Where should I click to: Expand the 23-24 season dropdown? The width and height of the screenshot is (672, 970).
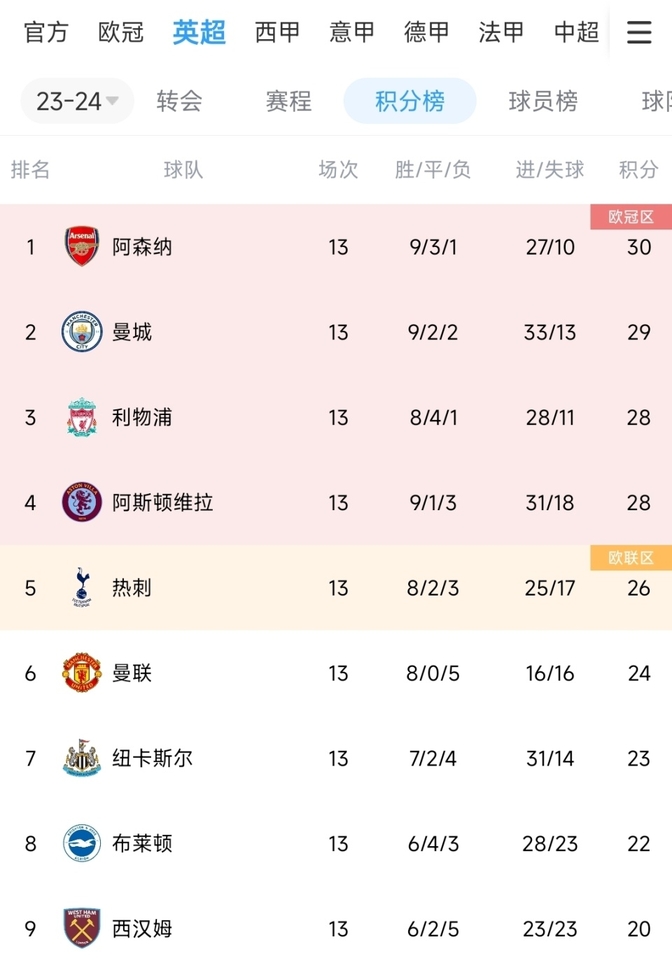point(77,101)
